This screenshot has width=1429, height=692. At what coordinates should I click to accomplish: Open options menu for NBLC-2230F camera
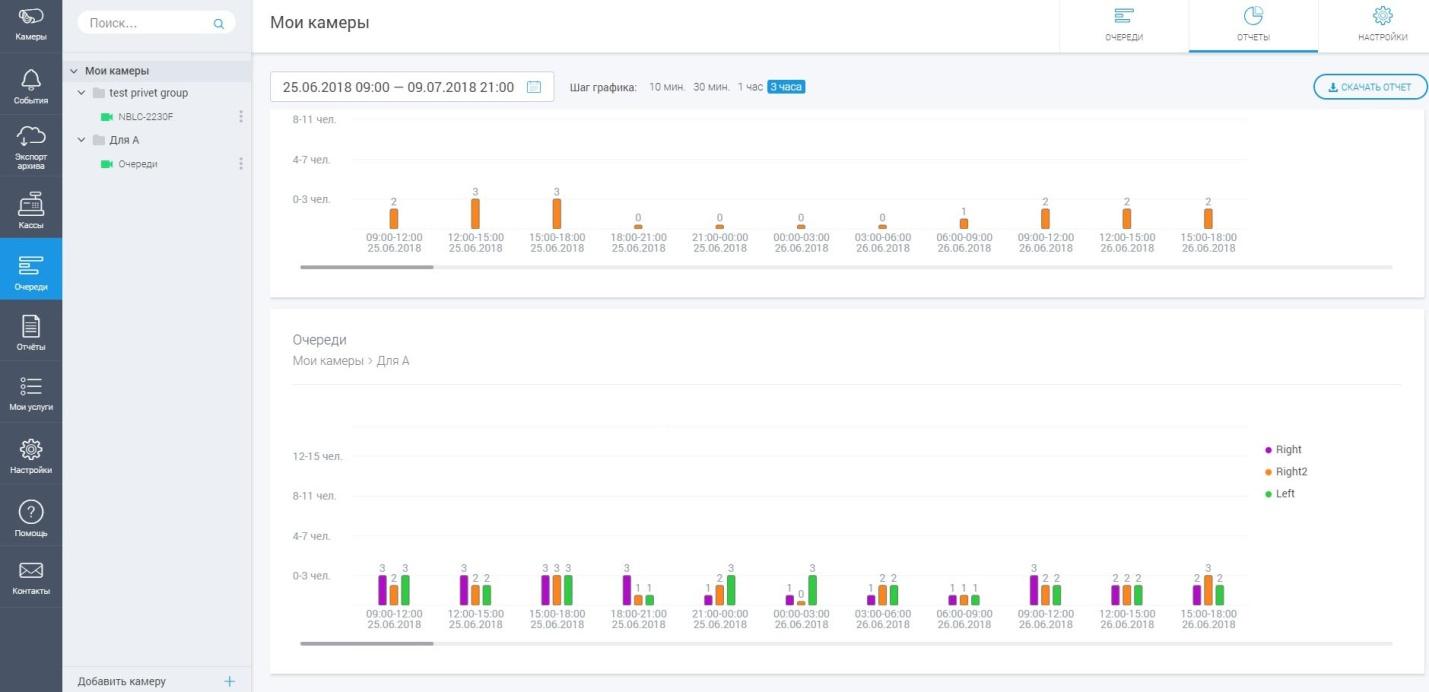pos(241,116)
